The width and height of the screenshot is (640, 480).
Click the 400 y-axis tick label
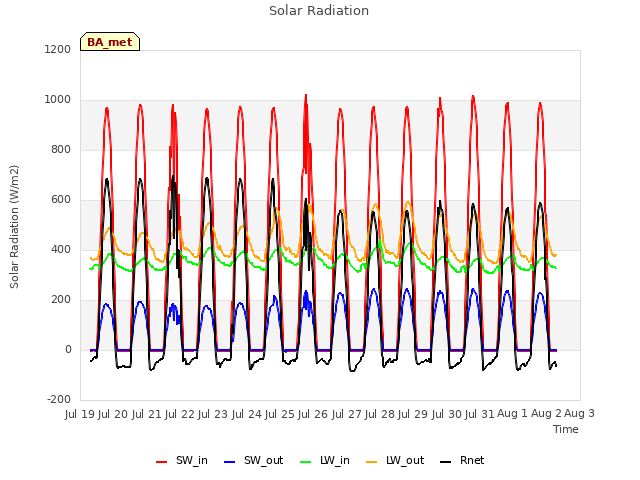(x=61, y=249)
